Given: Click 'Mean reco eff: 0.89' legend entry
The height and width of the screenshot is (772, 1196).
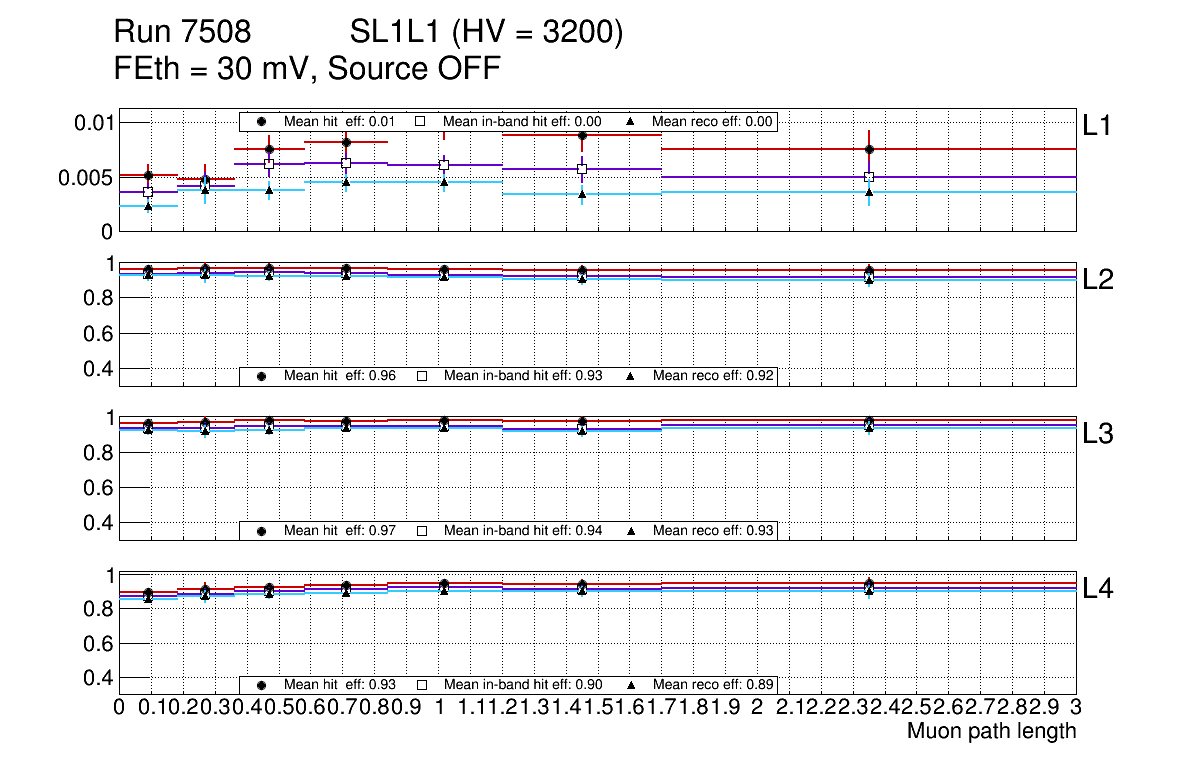Looking at the screenshot, I should pyautogui.click(x=712, y=685).
